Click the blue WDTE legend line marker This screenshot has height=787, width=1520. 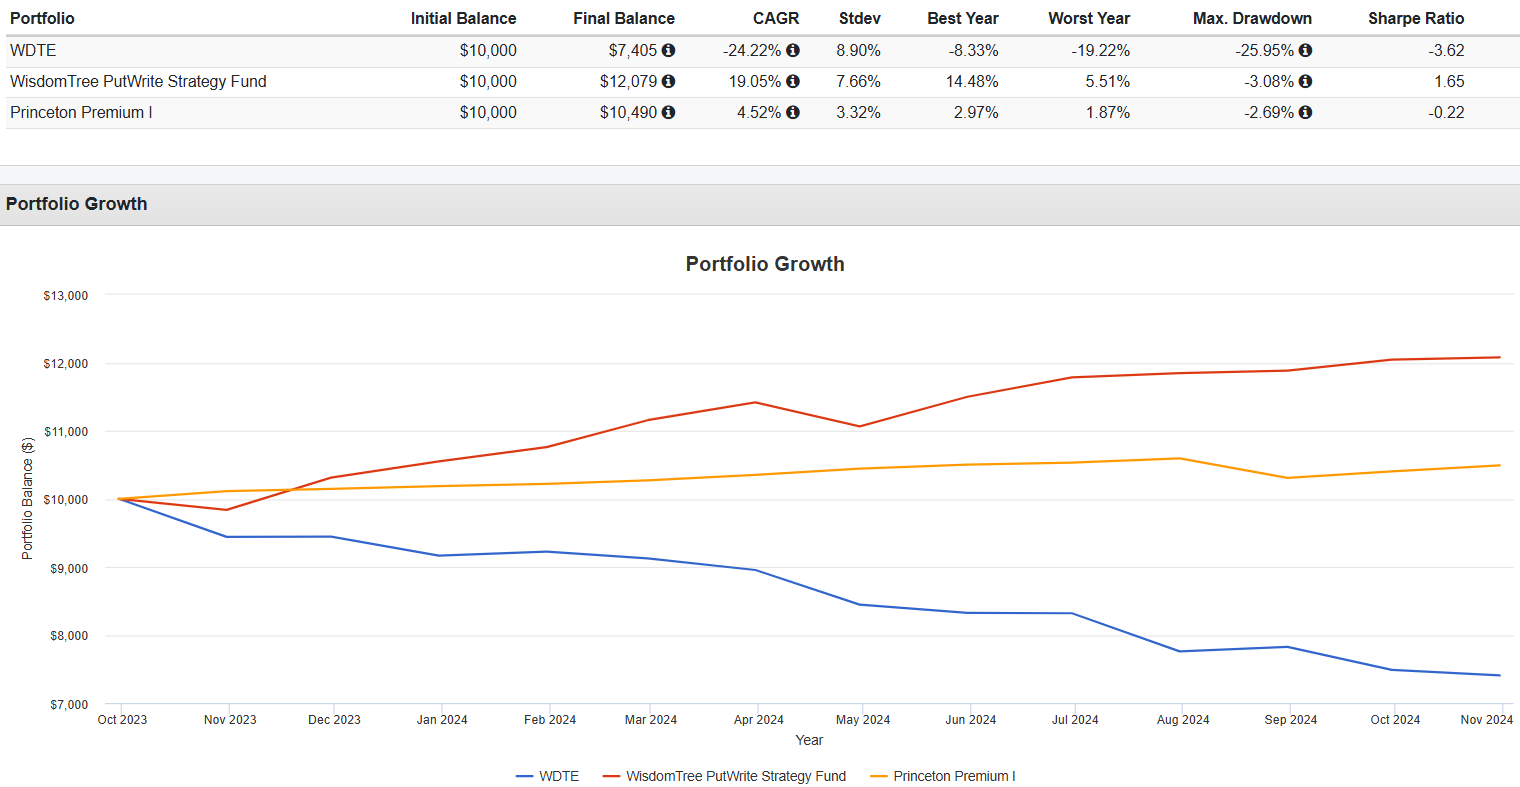coord(524,776)
